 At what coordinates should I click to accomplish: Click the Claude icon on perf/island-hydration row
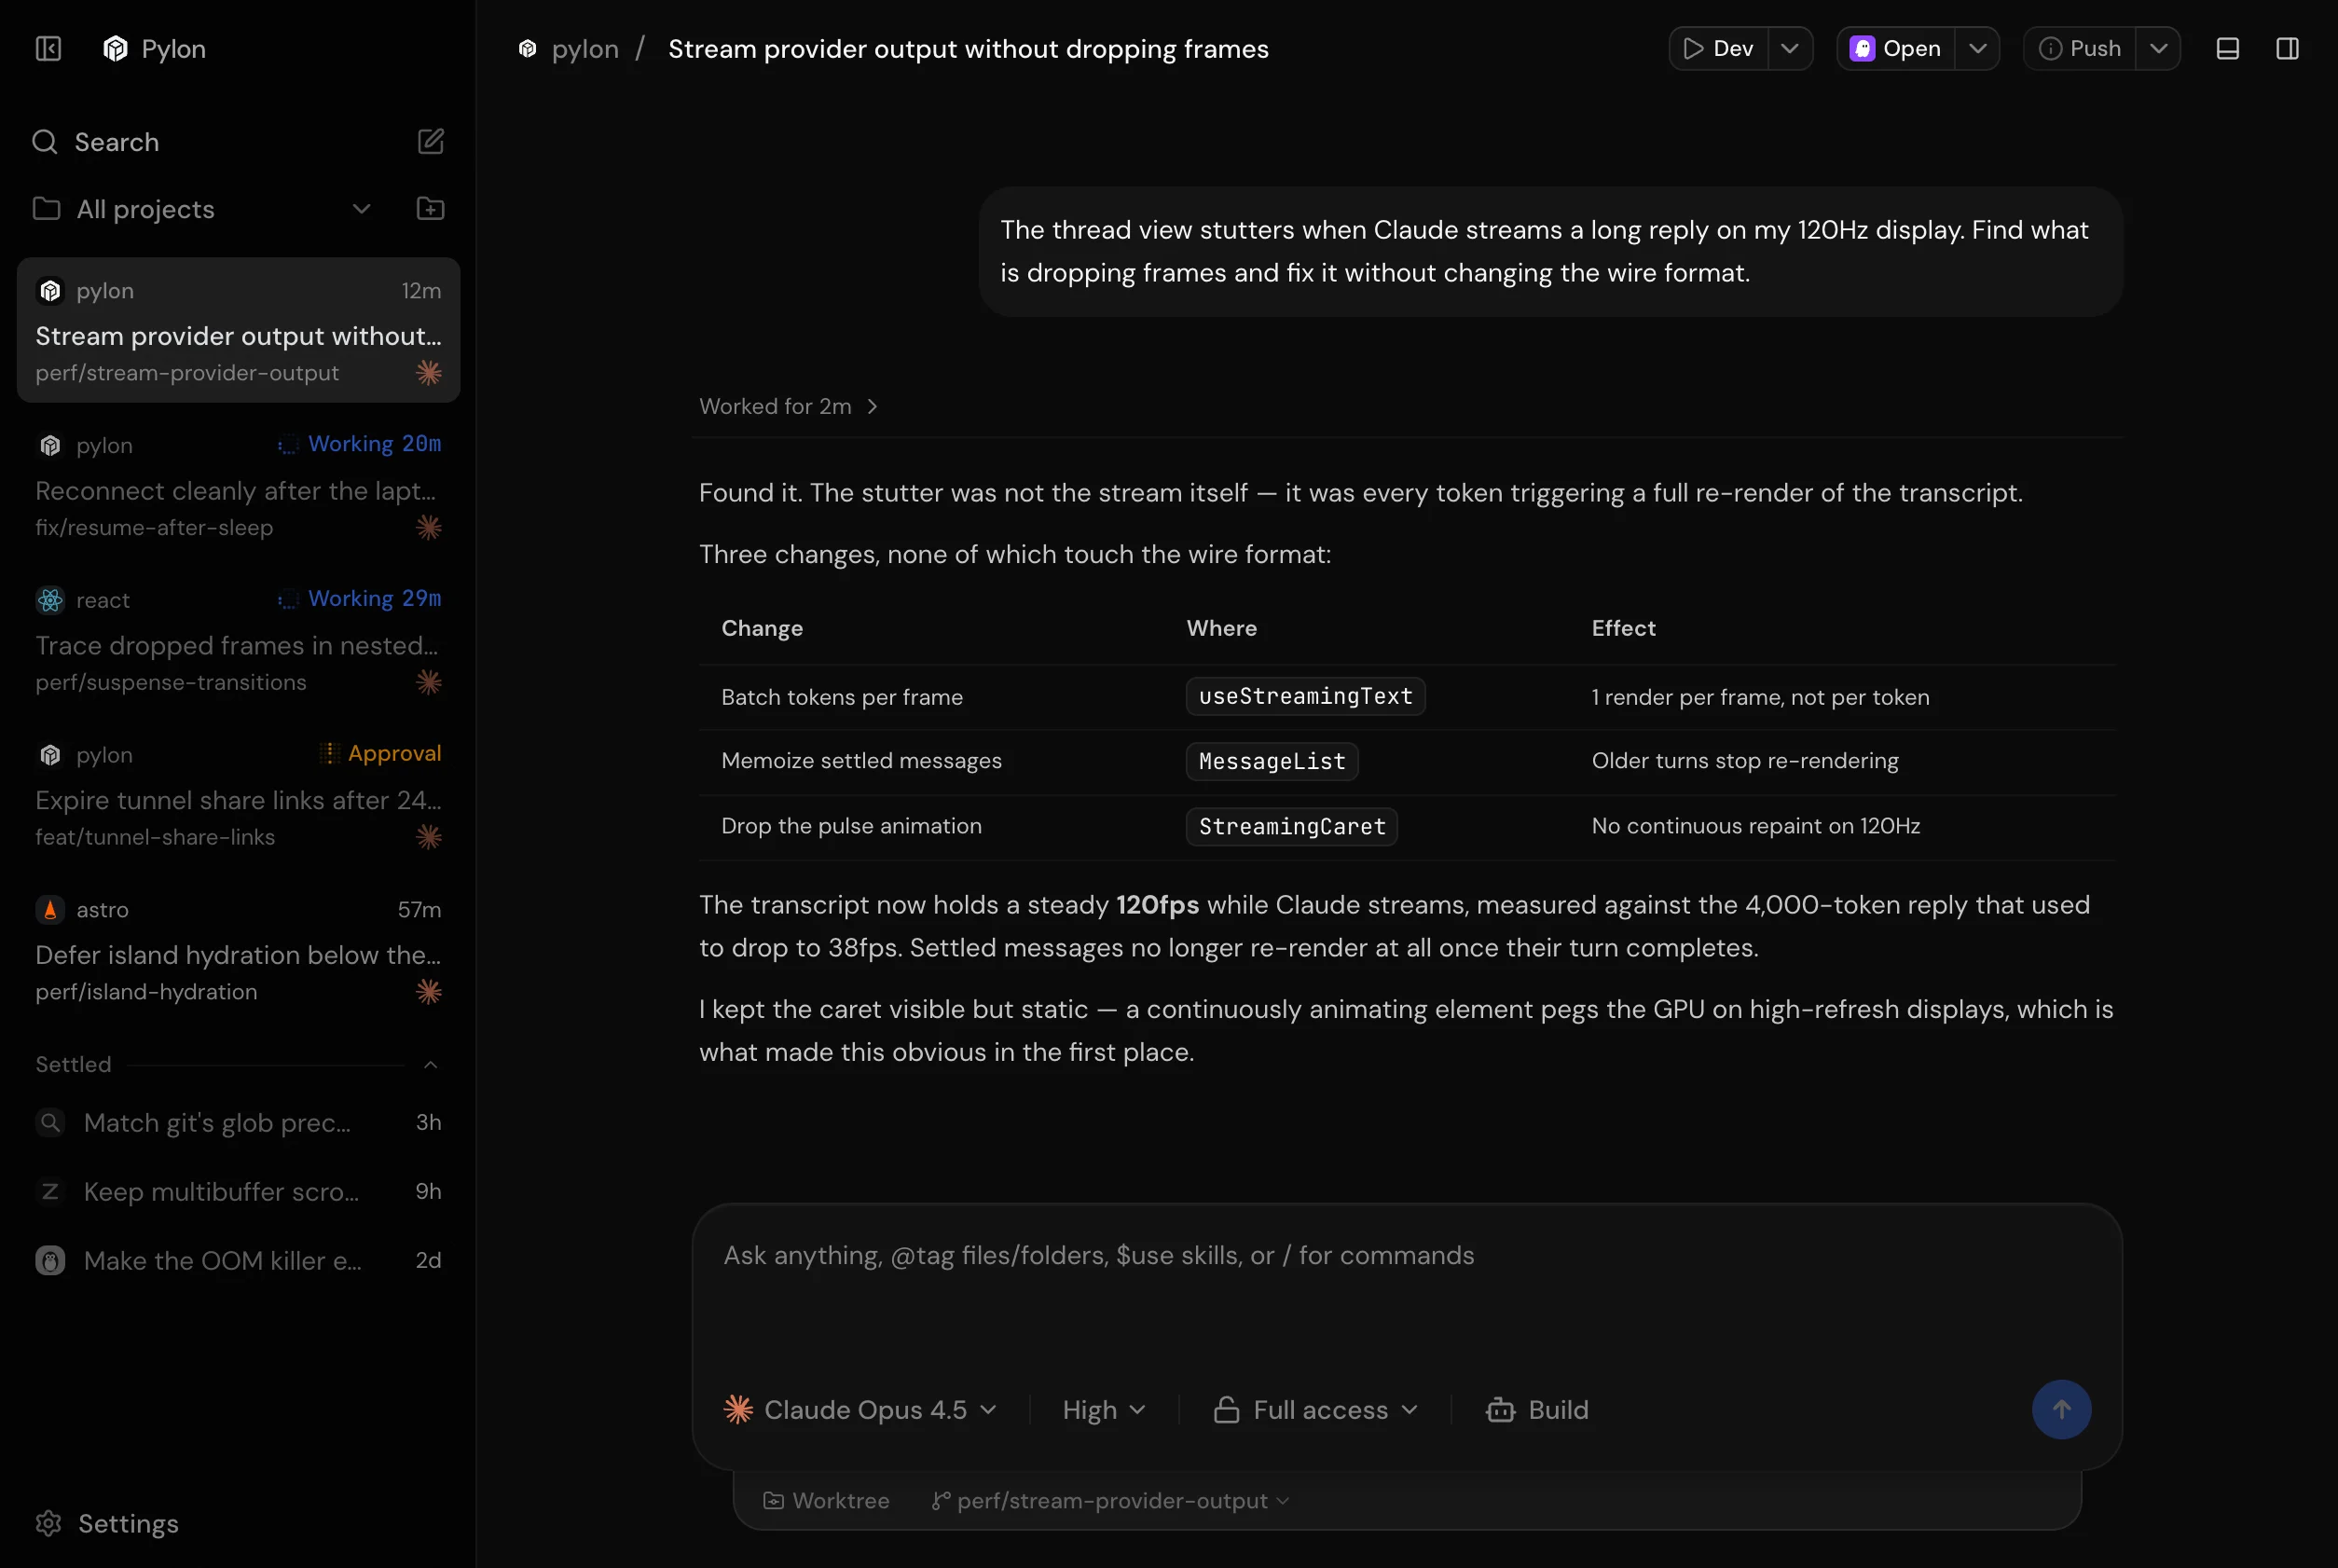coord(429,992)
